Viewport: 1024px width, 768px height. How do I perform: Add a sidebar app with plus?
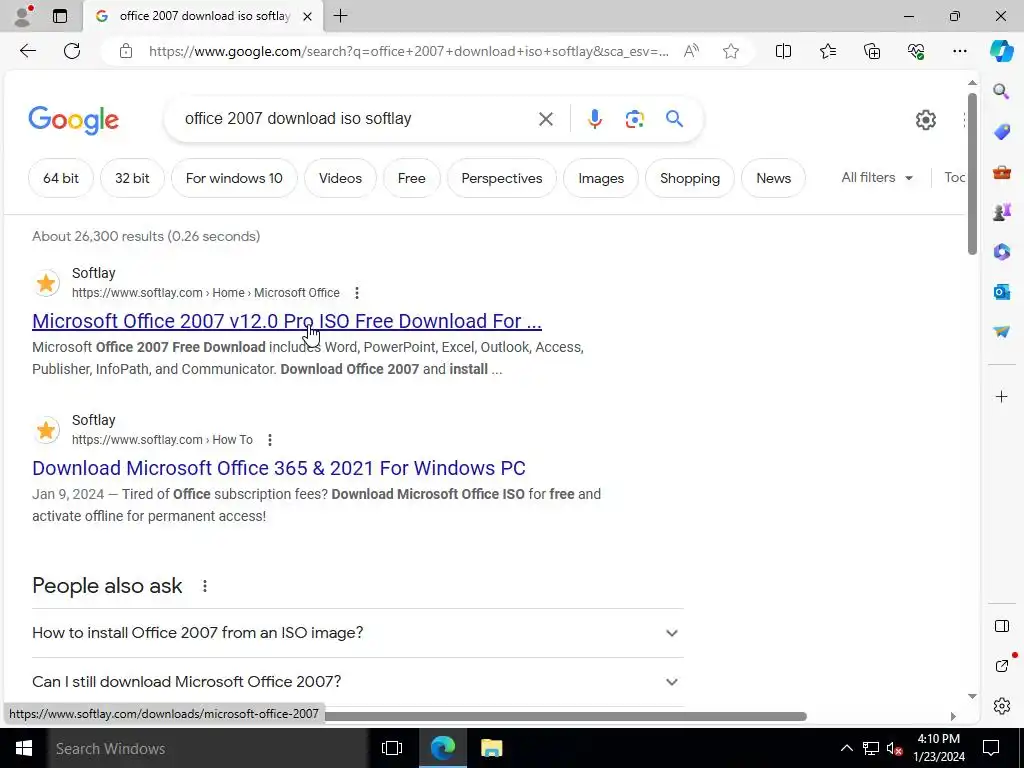(x=1002, y=396)
